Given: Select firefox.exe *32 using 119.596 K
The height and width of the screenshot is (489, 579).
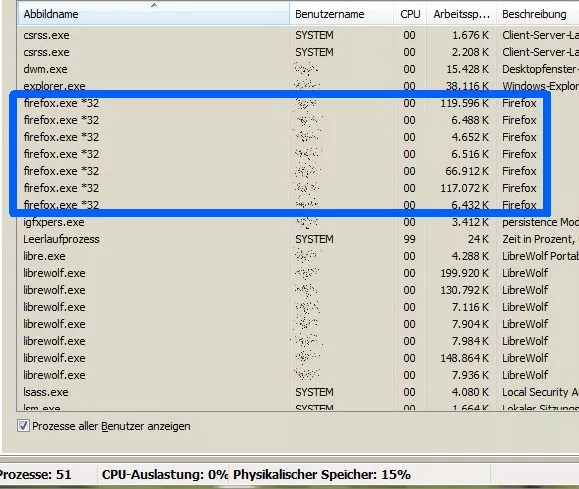Looking at the screenshot, I should pos(298,103).
